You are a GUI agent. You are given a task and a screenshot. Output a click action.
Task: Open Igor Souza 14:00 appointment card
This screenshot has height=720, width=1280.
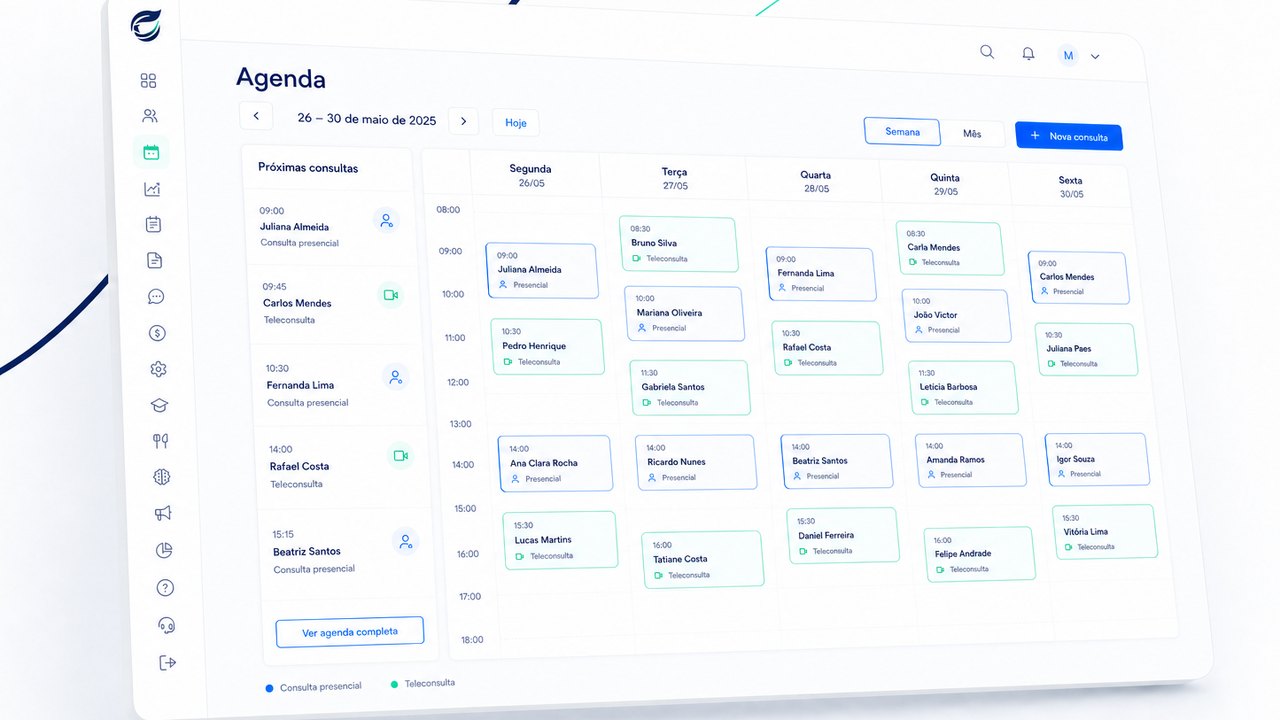(1097, 460)
